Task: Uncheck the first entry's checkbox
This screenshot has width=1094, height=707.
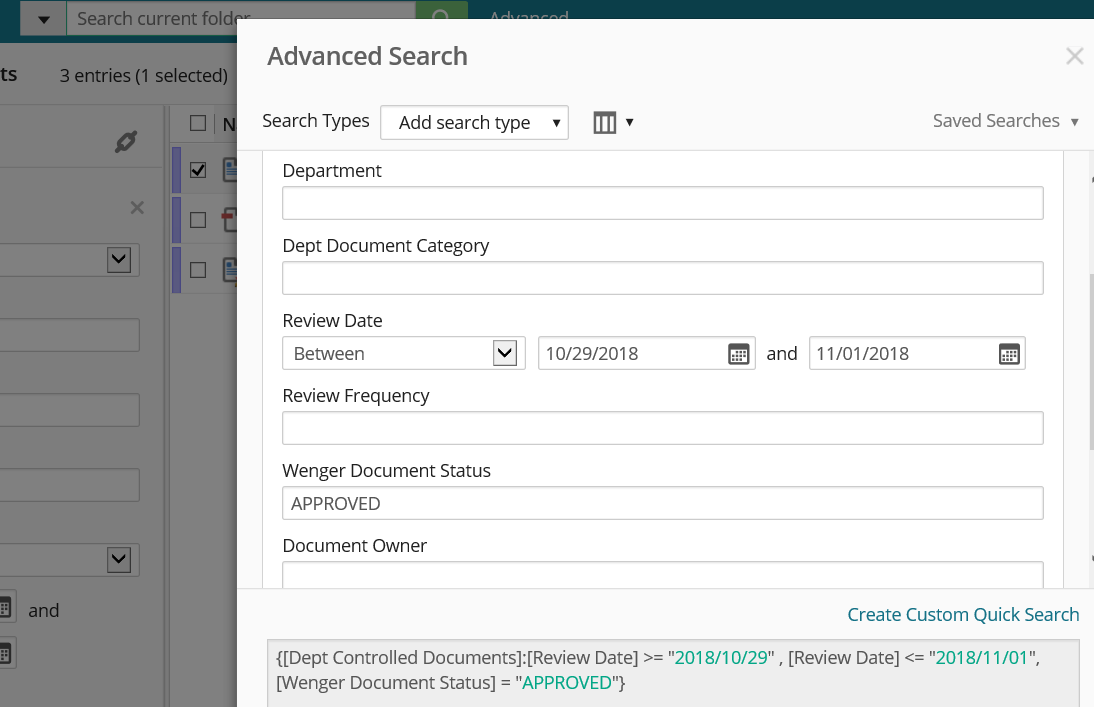Action: [x=198, y=170]
